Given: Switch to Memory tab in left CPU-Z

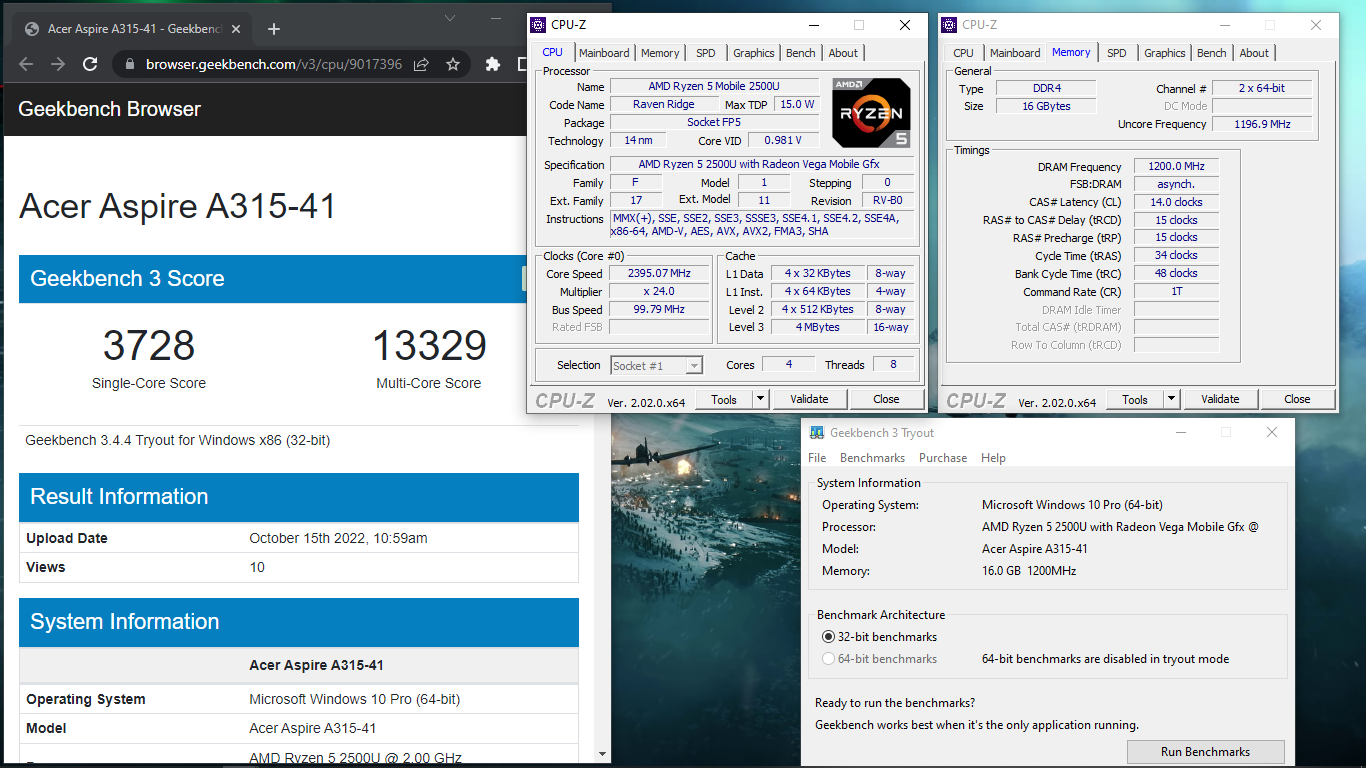Looking at the screenshot, I should (660, 53).
